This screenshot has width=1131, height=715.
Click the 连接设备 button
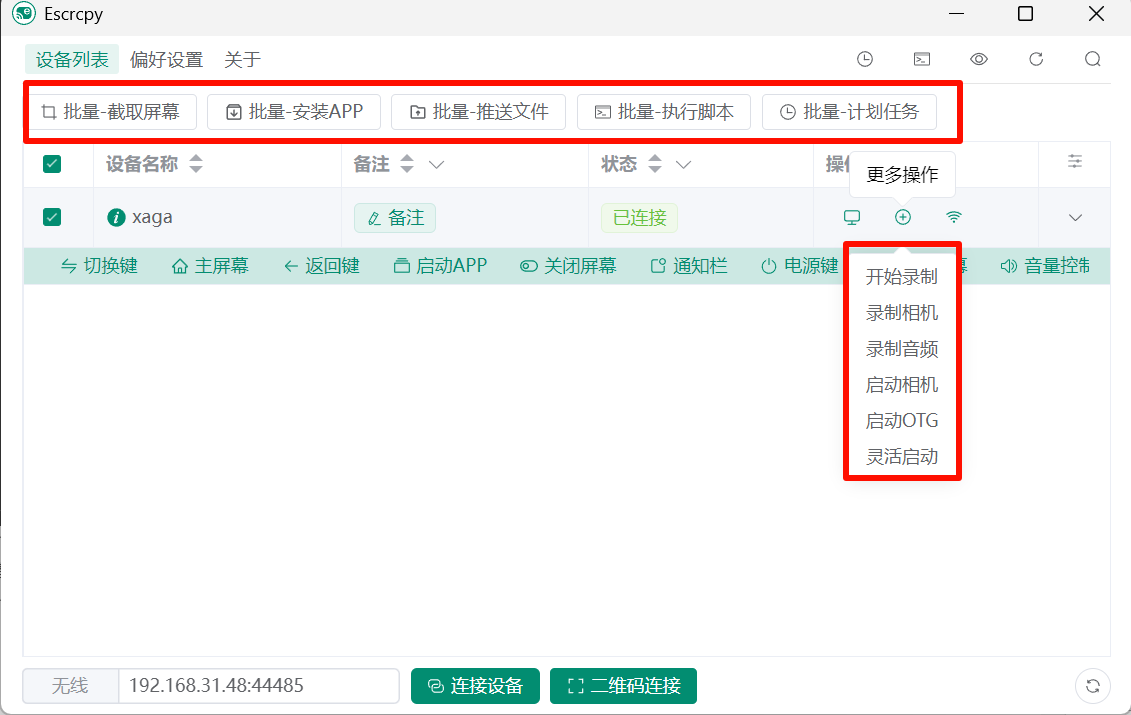(x=475, y=686)
